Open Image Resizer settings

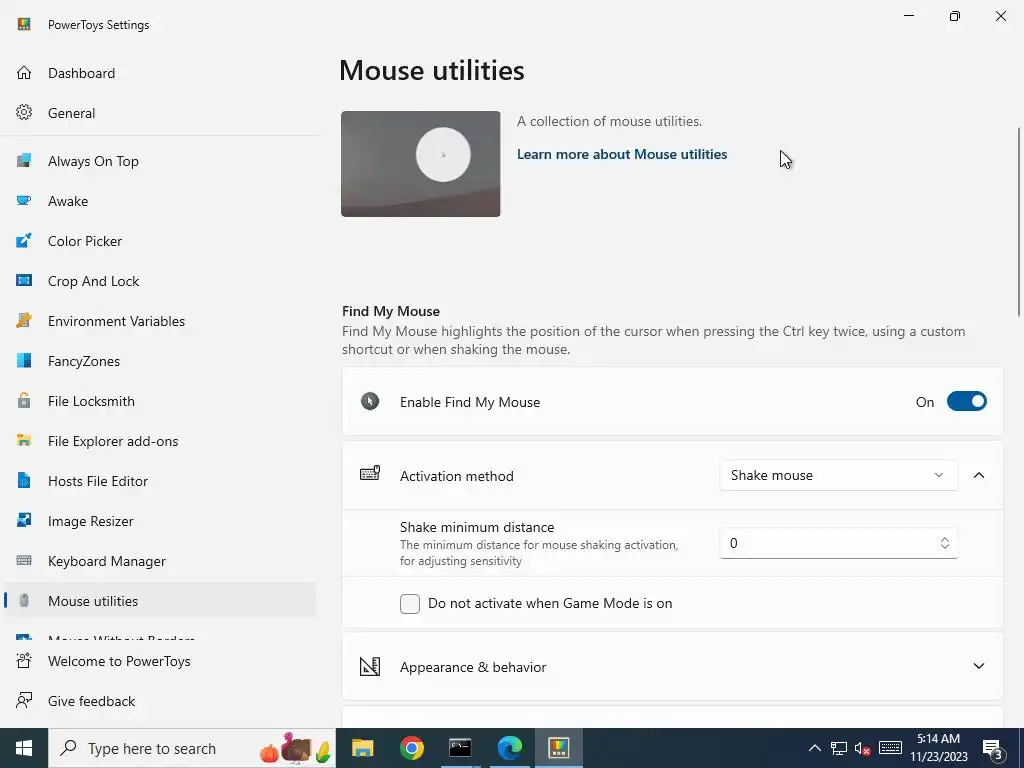click(x=159, y=521)
